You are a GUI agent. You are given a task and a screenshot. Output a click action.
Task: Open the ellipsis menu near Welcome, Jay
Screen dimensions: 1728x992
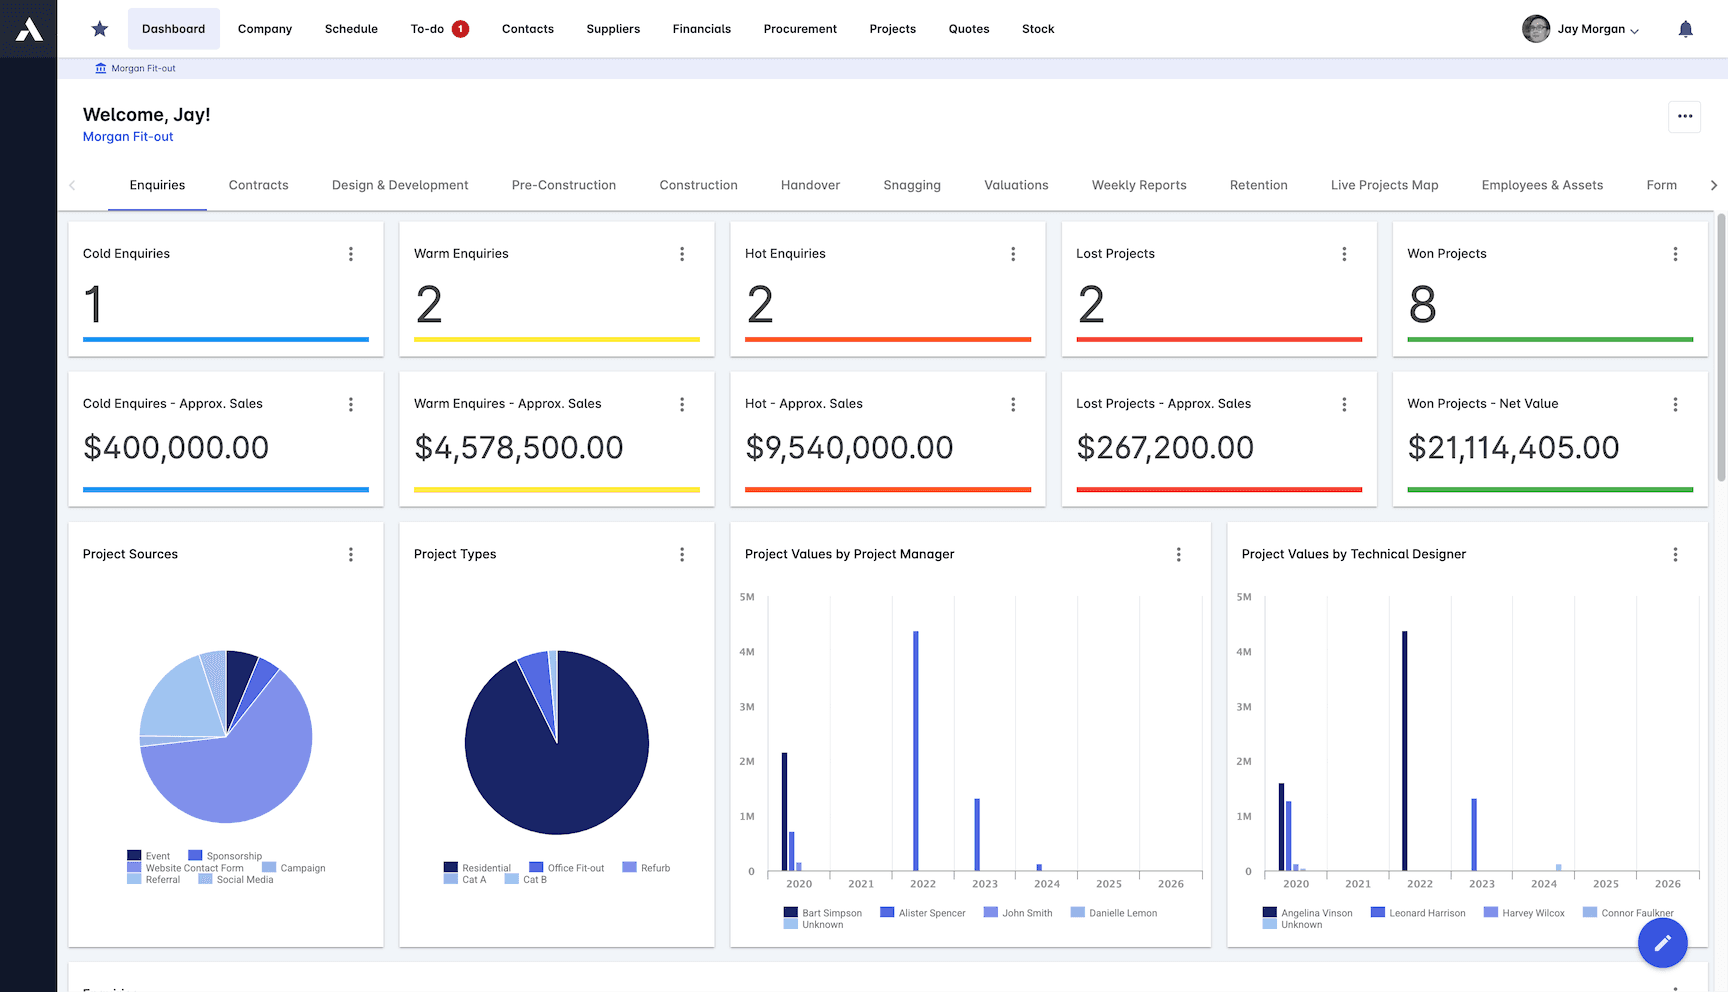click(1684, 117)
